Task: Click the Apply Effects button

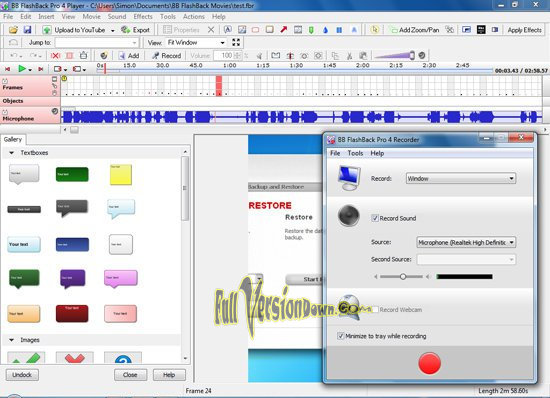Action: pyautogui.click(x=524, y=30)
